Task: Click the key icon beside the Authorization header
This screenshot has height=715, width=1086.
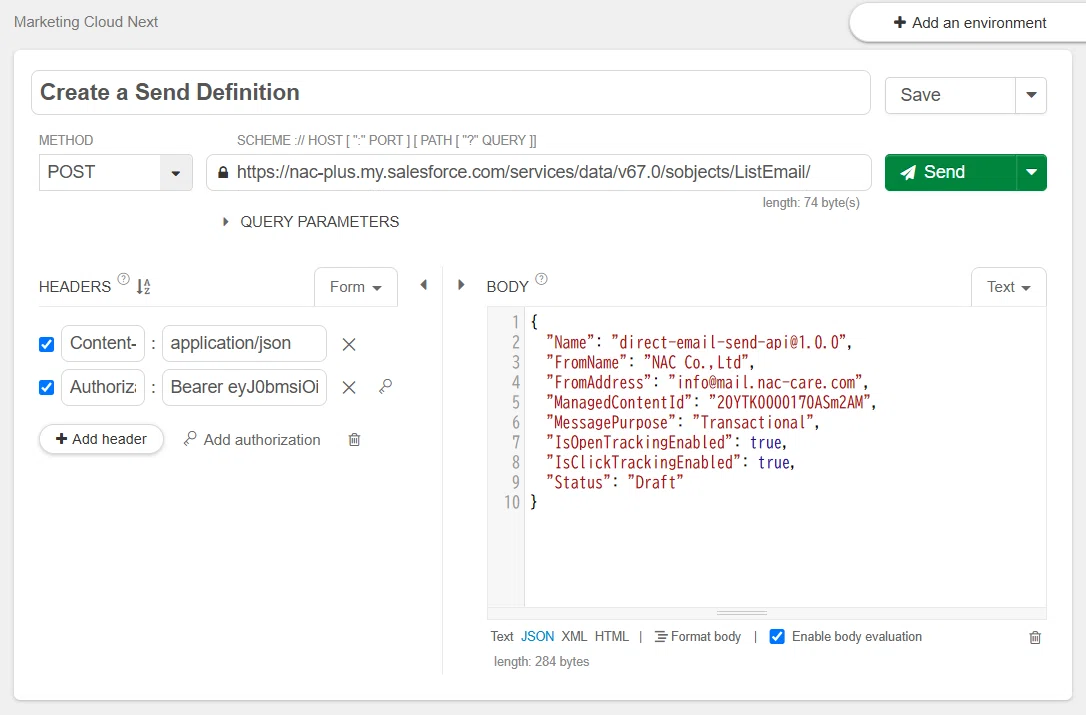Action: tap(386, 387)
